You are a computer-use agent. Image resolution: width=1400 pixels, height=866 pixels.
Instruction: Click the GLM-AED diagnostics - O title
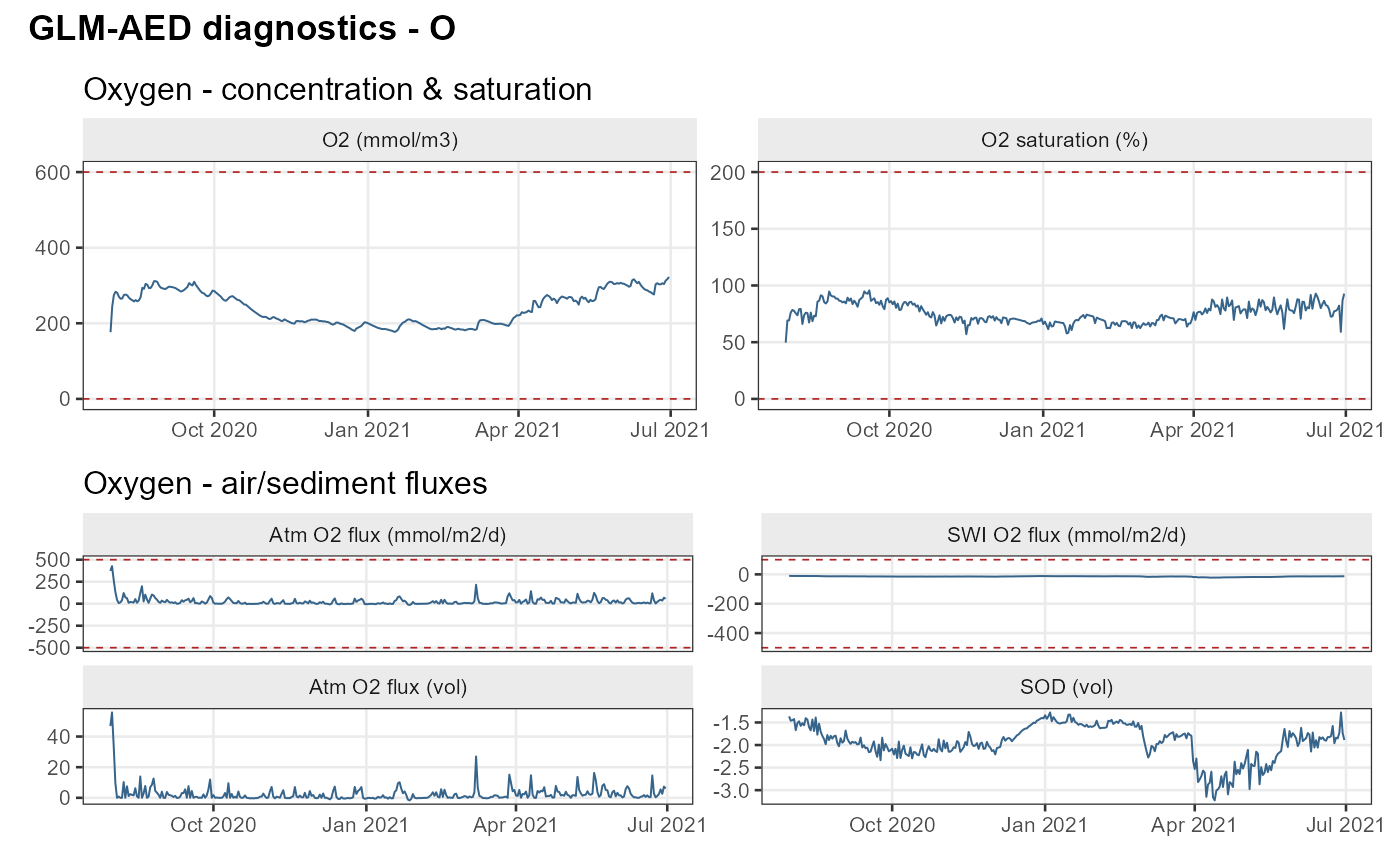click(243, 29)
